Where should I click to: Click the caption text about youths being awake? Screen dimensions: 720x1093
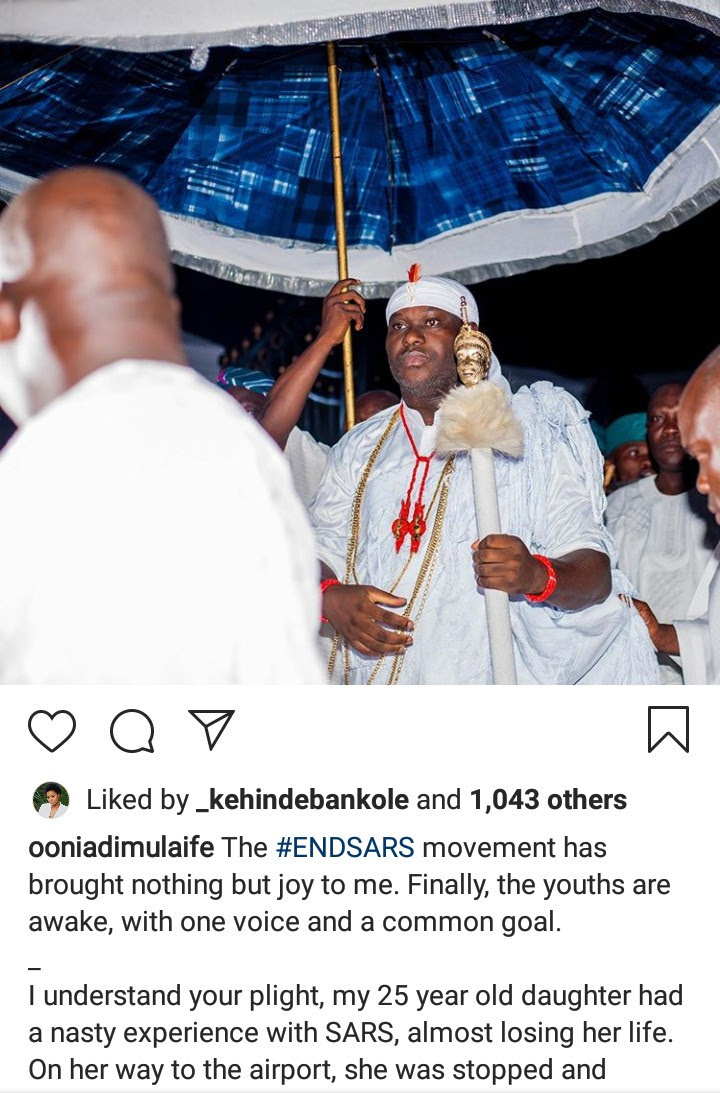point(348,903)
